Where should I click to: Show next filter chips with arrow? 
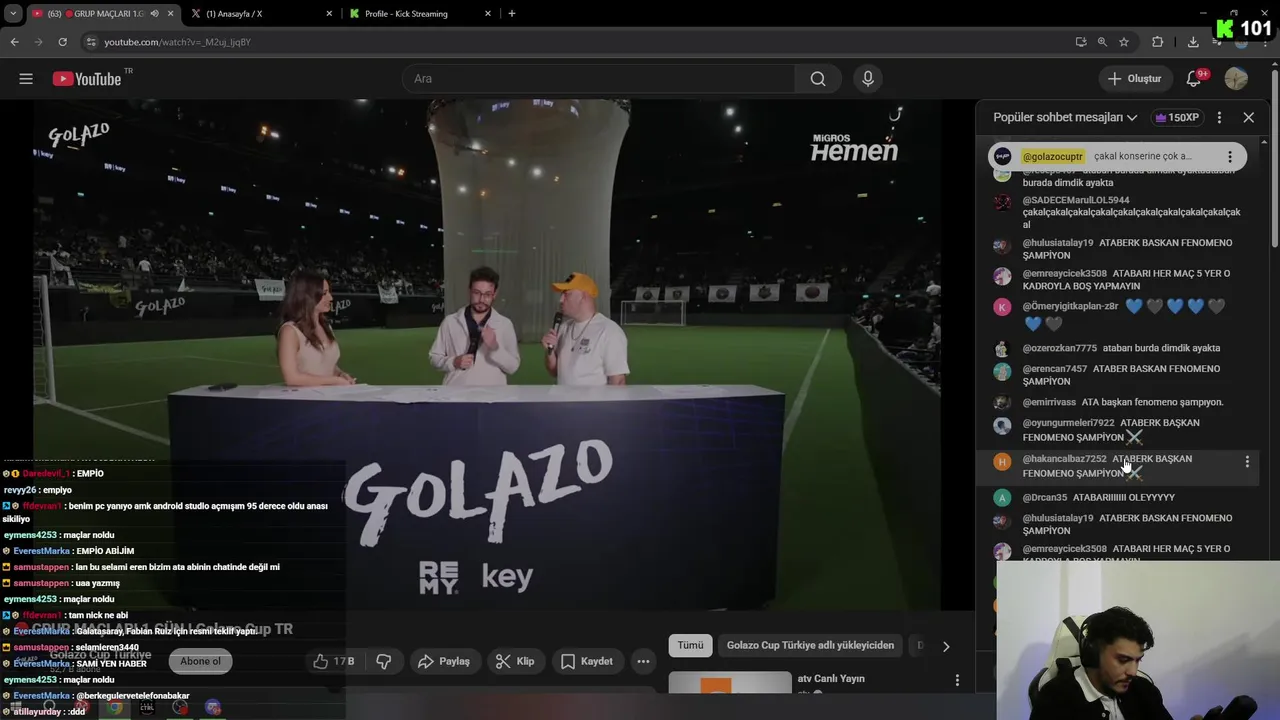(x=946, y=646)
